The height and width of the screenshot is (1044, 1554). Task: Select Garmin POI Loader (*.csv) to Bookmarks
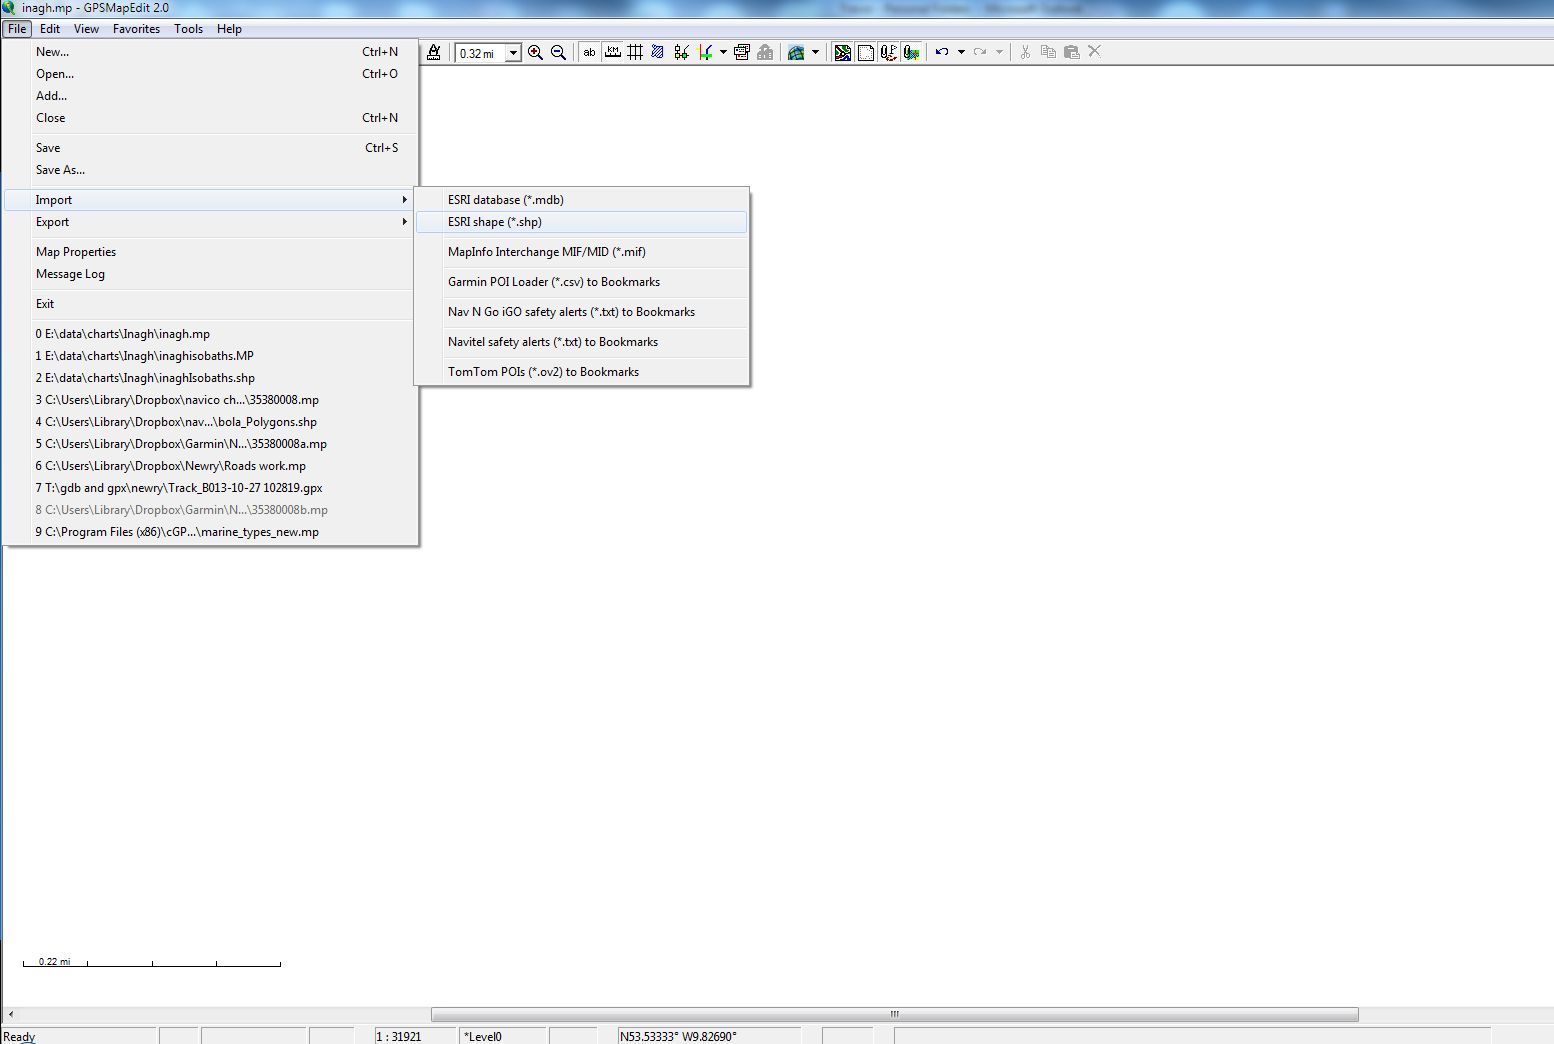[582, 282]
